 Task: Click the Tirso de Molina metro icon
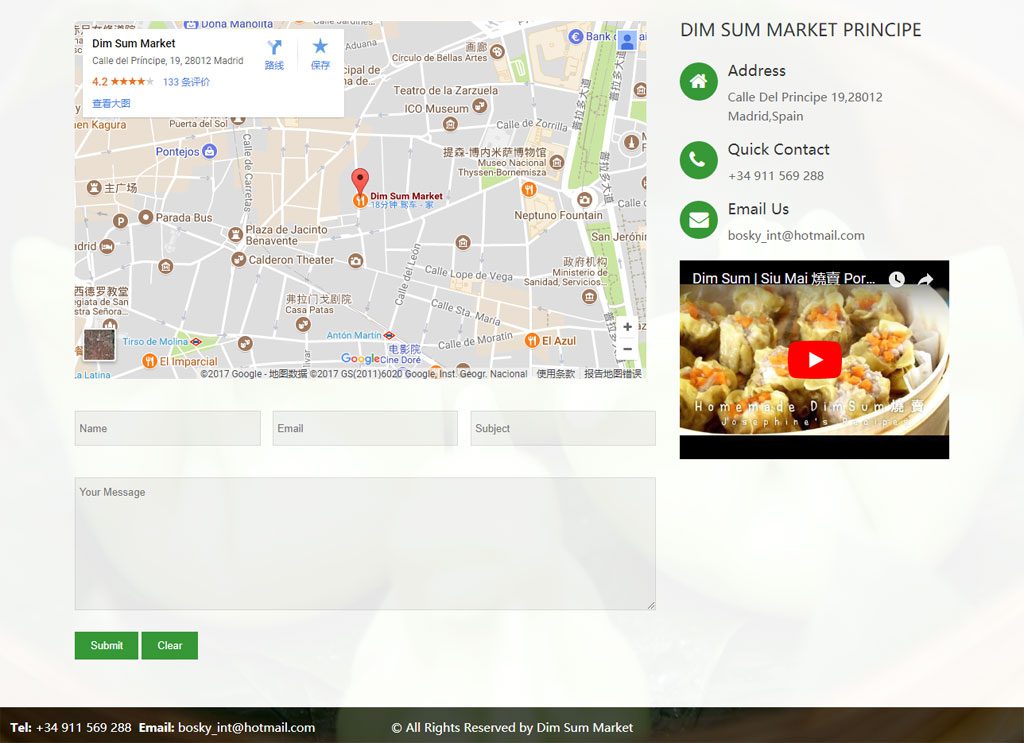195,341
